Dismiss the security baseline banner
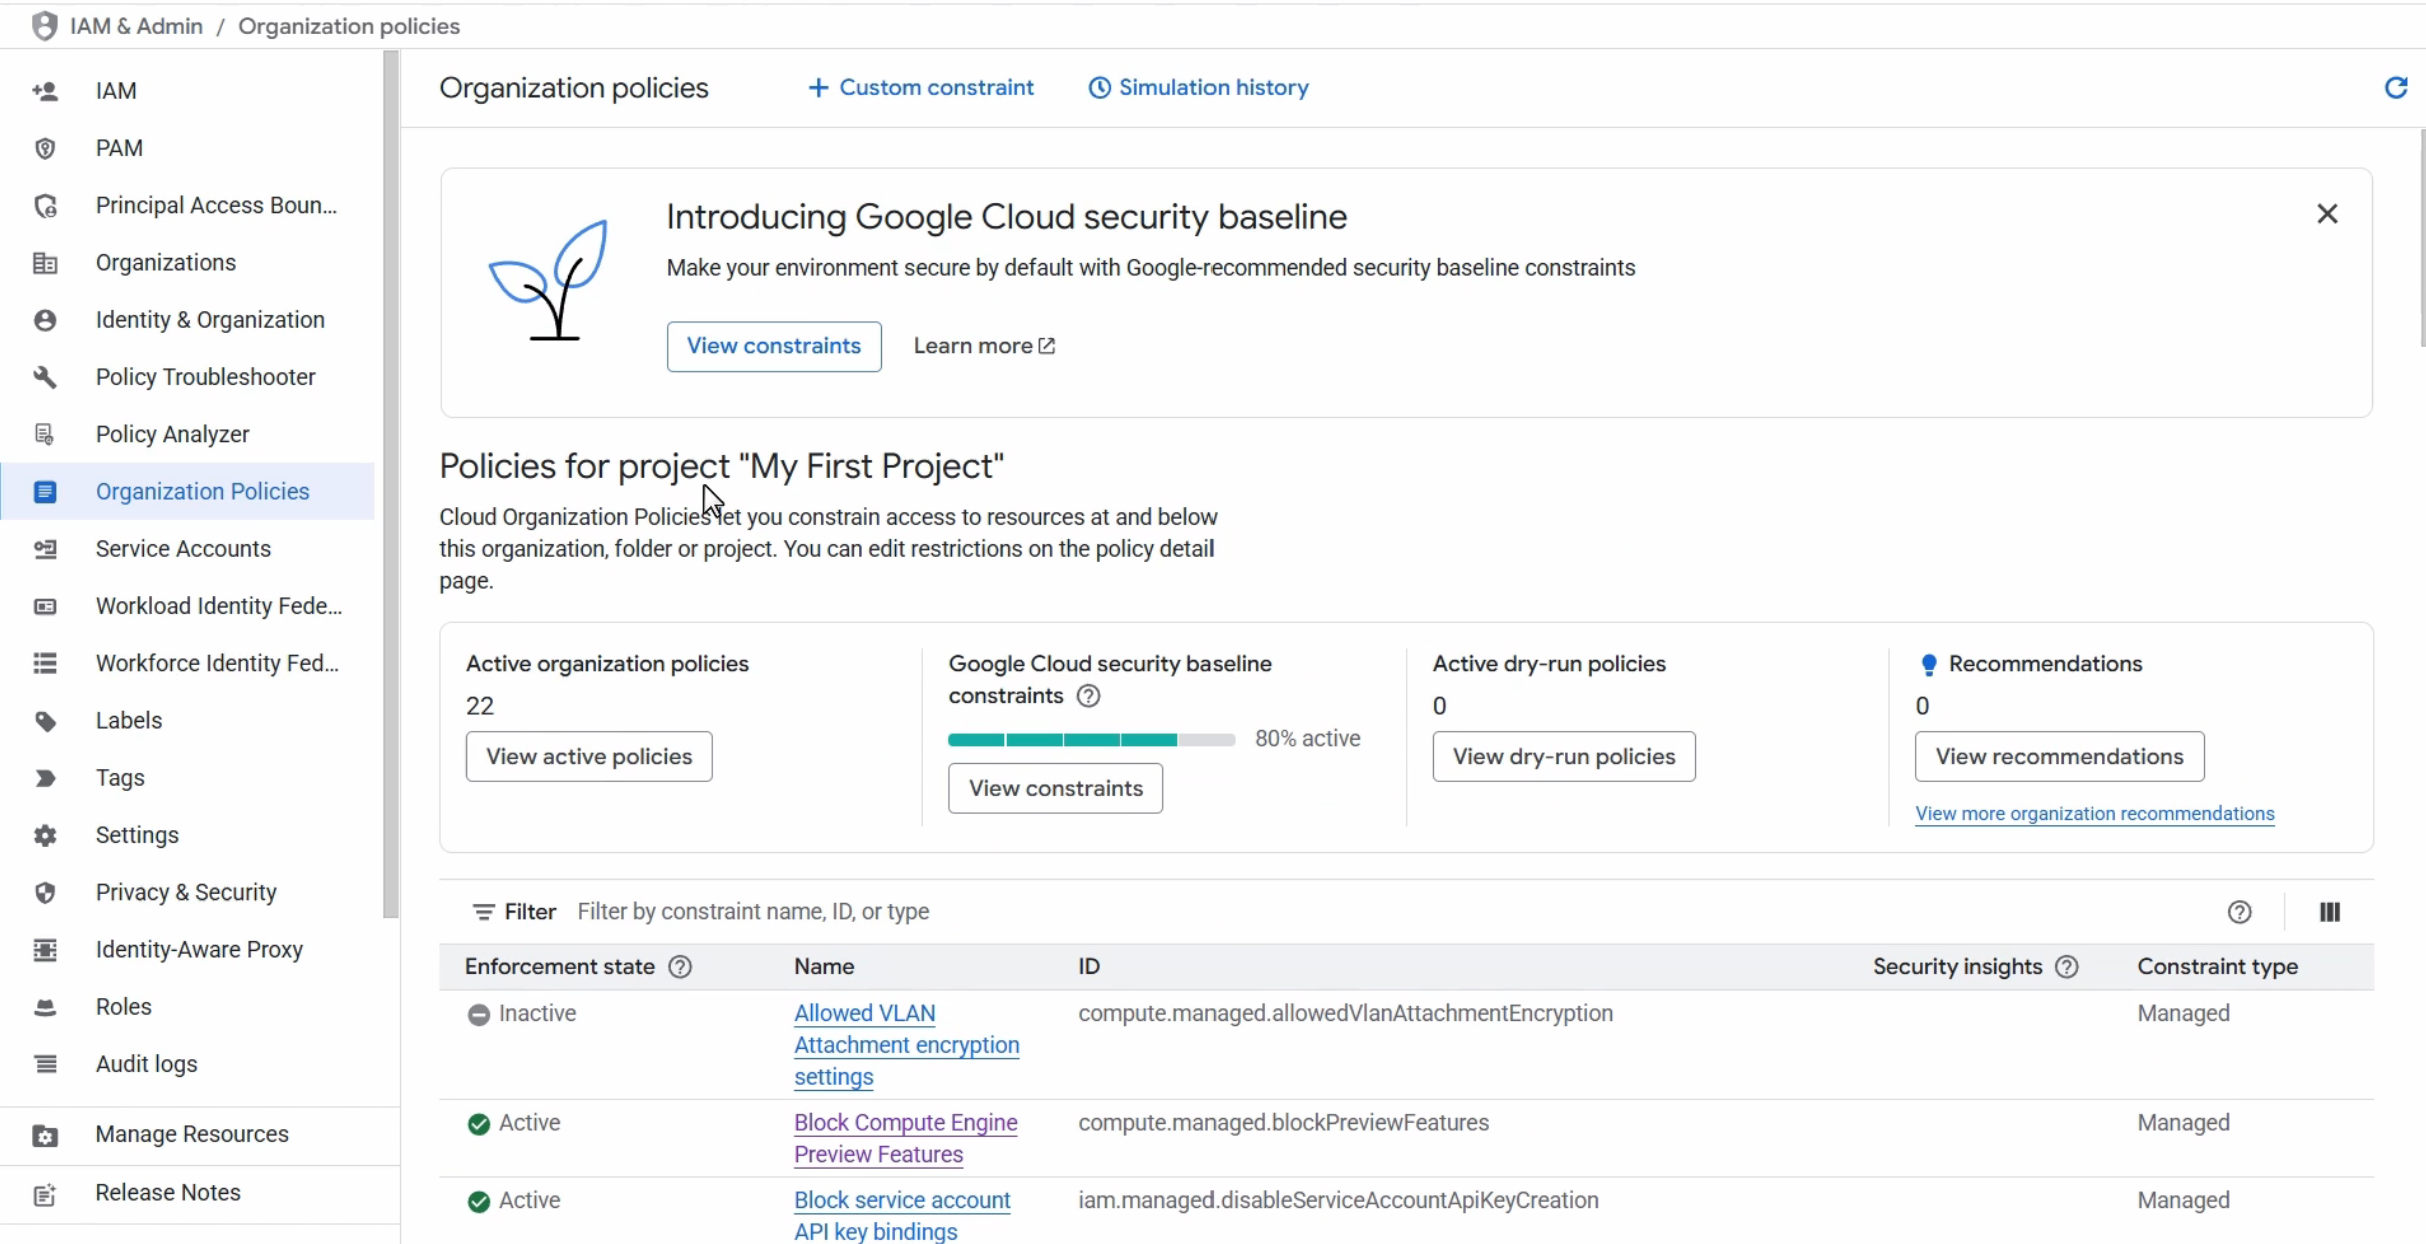This screenshot has width=2426, height=1244. pos(2327,214)
